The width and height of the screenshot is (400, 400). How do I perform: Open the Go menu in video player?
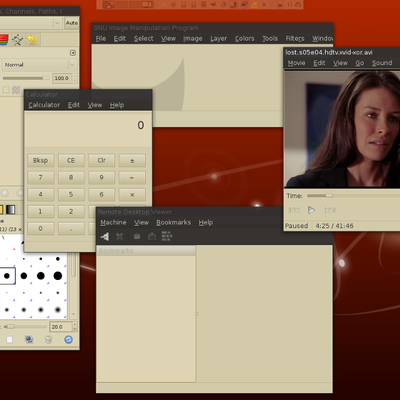point(360,63)
